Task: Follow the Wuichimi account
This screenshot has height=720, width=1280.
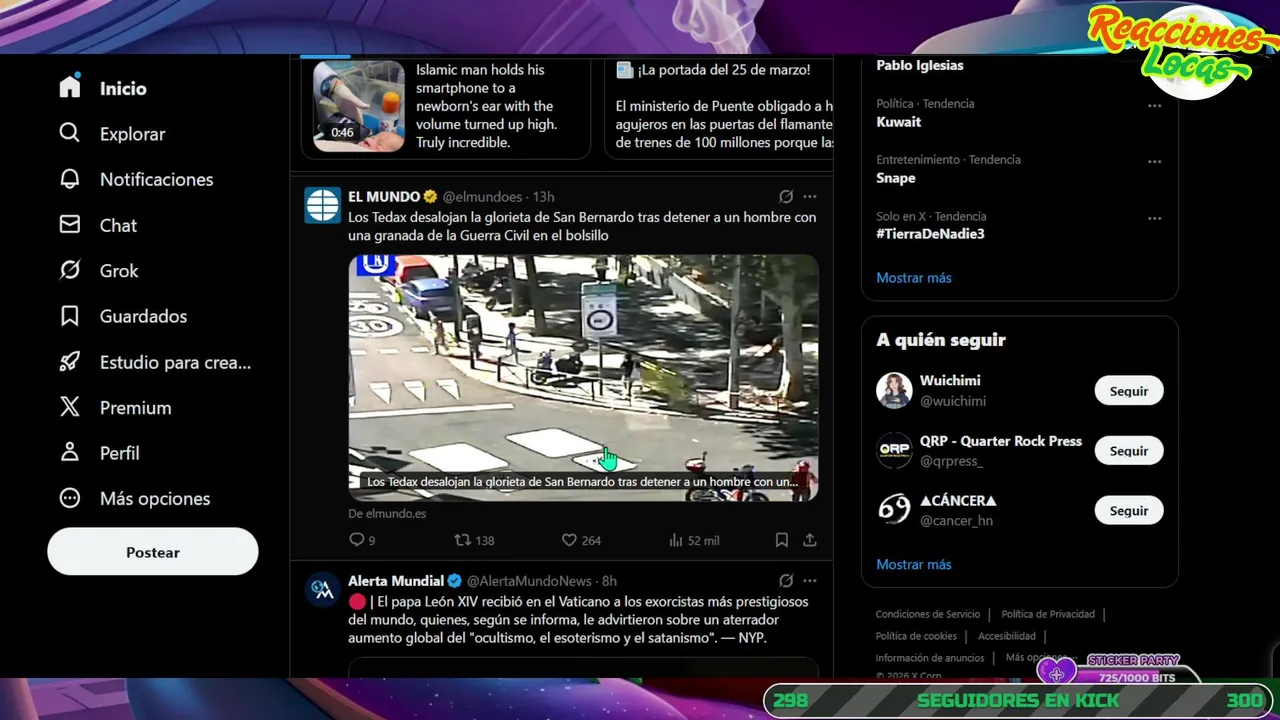Action: (1129, 391)
